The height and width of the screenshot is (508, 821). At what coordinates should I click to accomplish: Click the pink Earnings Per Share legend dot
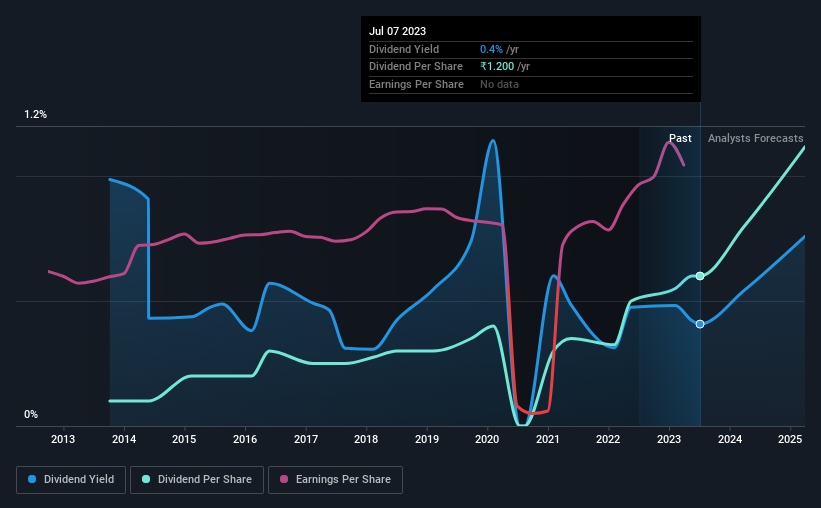(x=284, y=479)
